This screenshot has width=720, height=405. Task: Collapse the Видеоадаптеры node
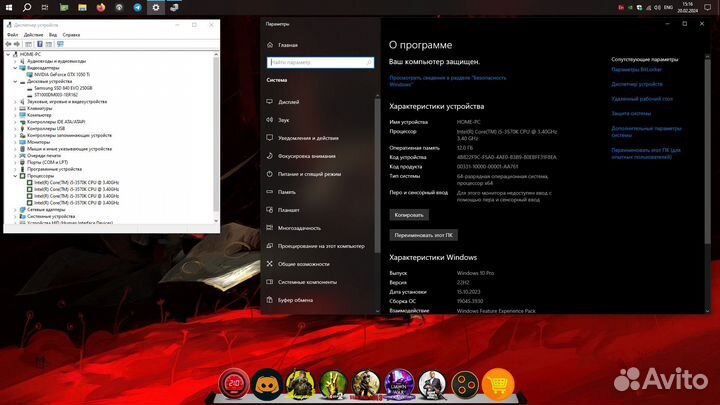[15, 68]
